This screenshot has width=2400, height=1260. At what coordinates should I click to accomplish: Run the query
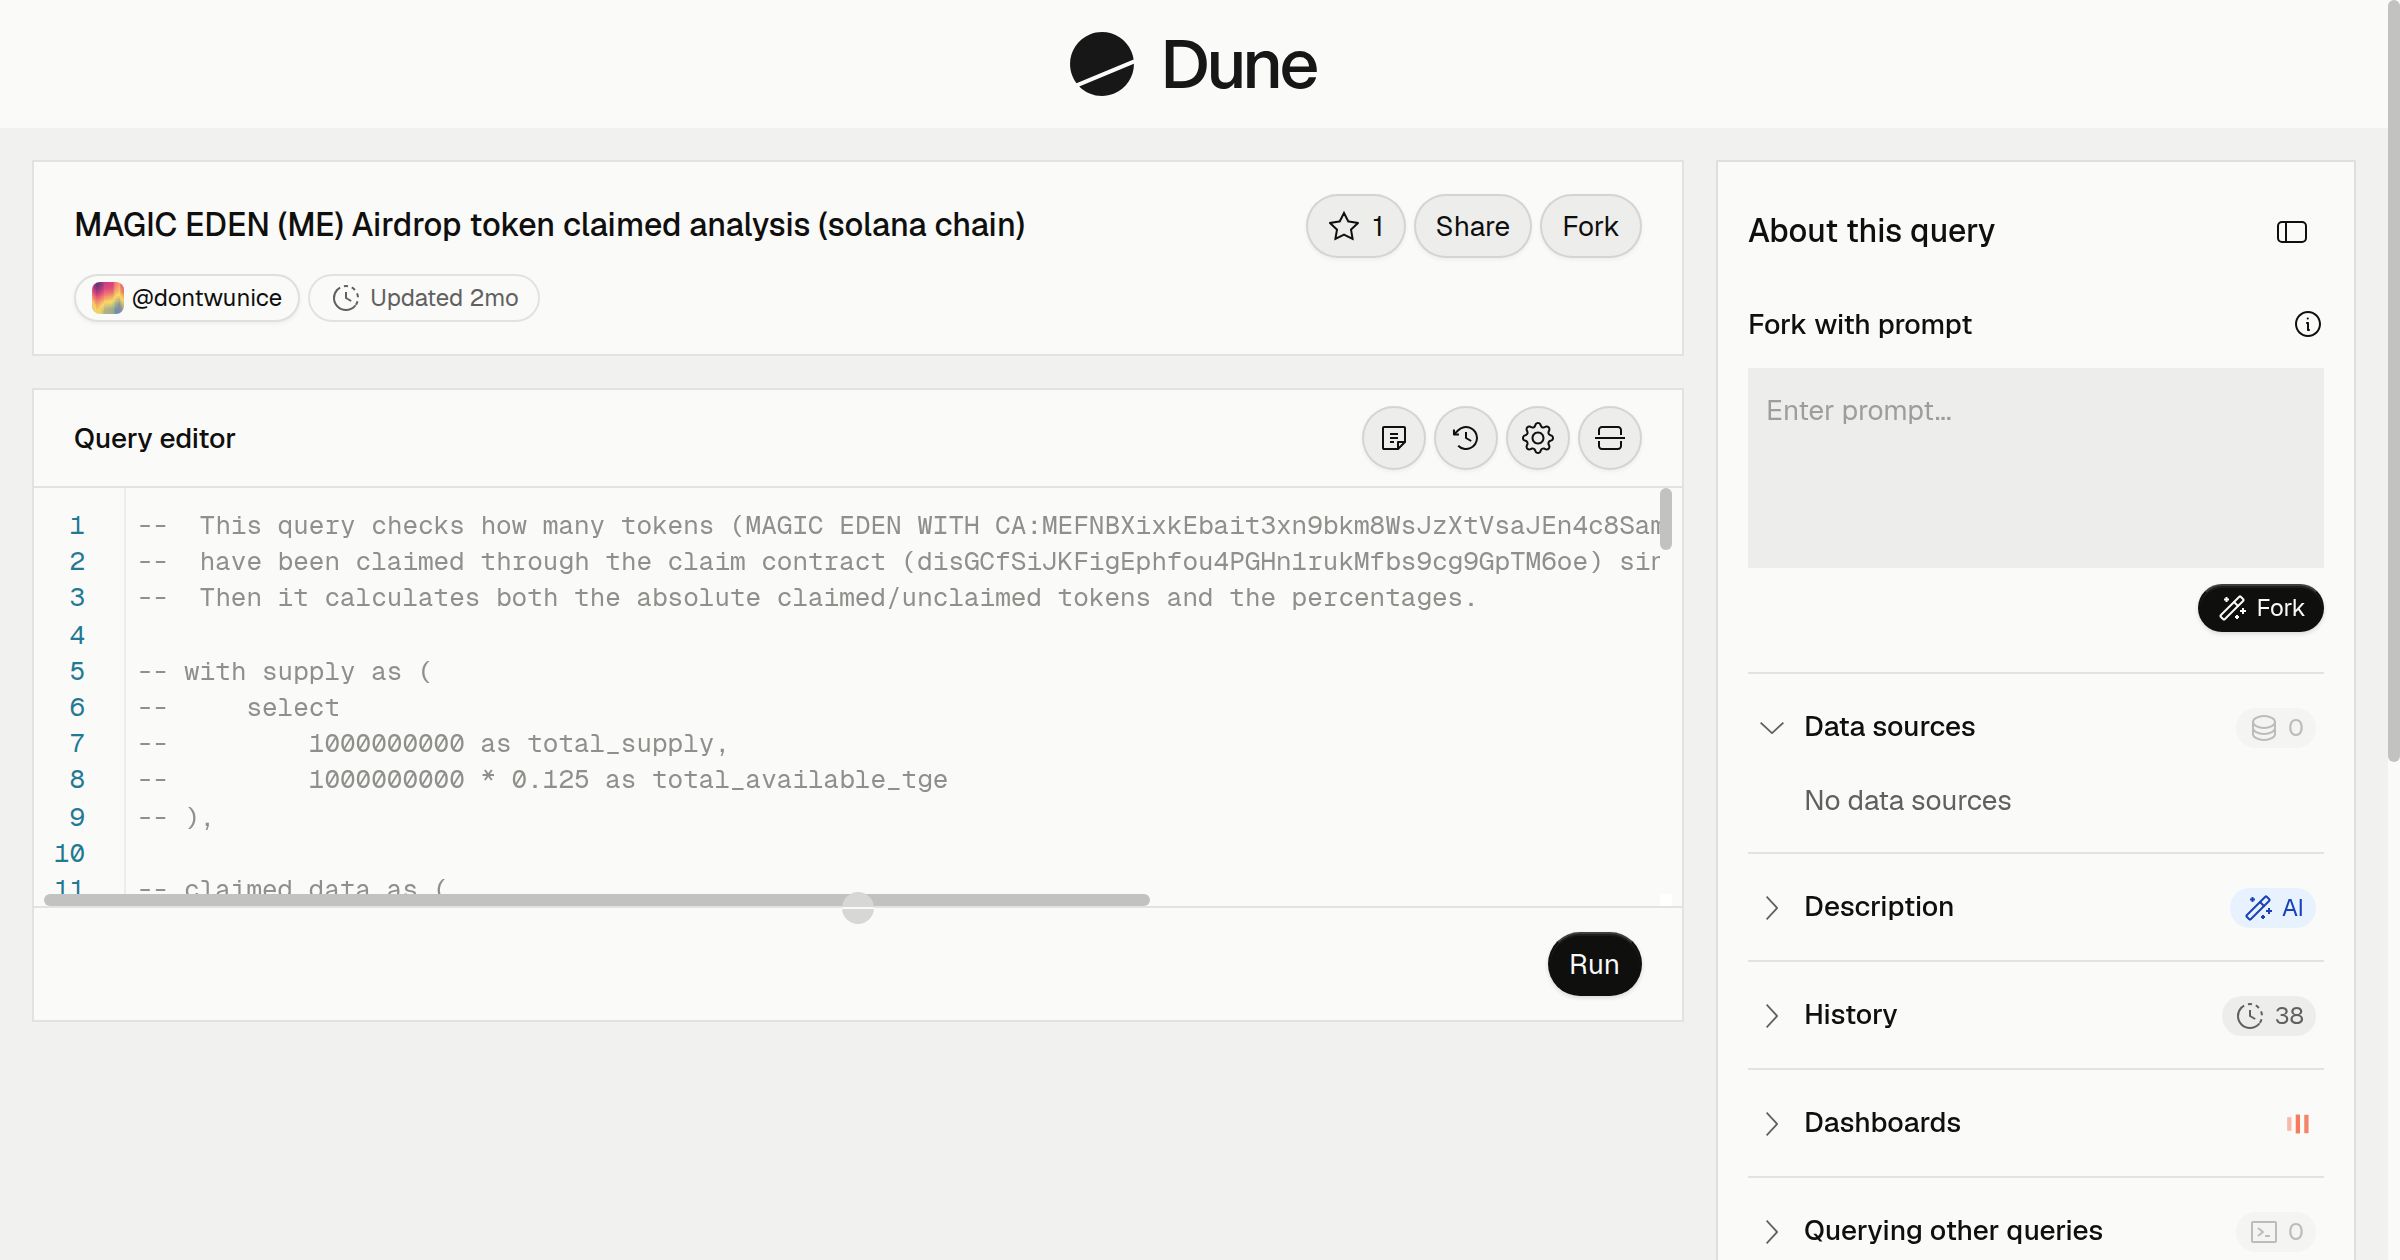pos(1594,964)
